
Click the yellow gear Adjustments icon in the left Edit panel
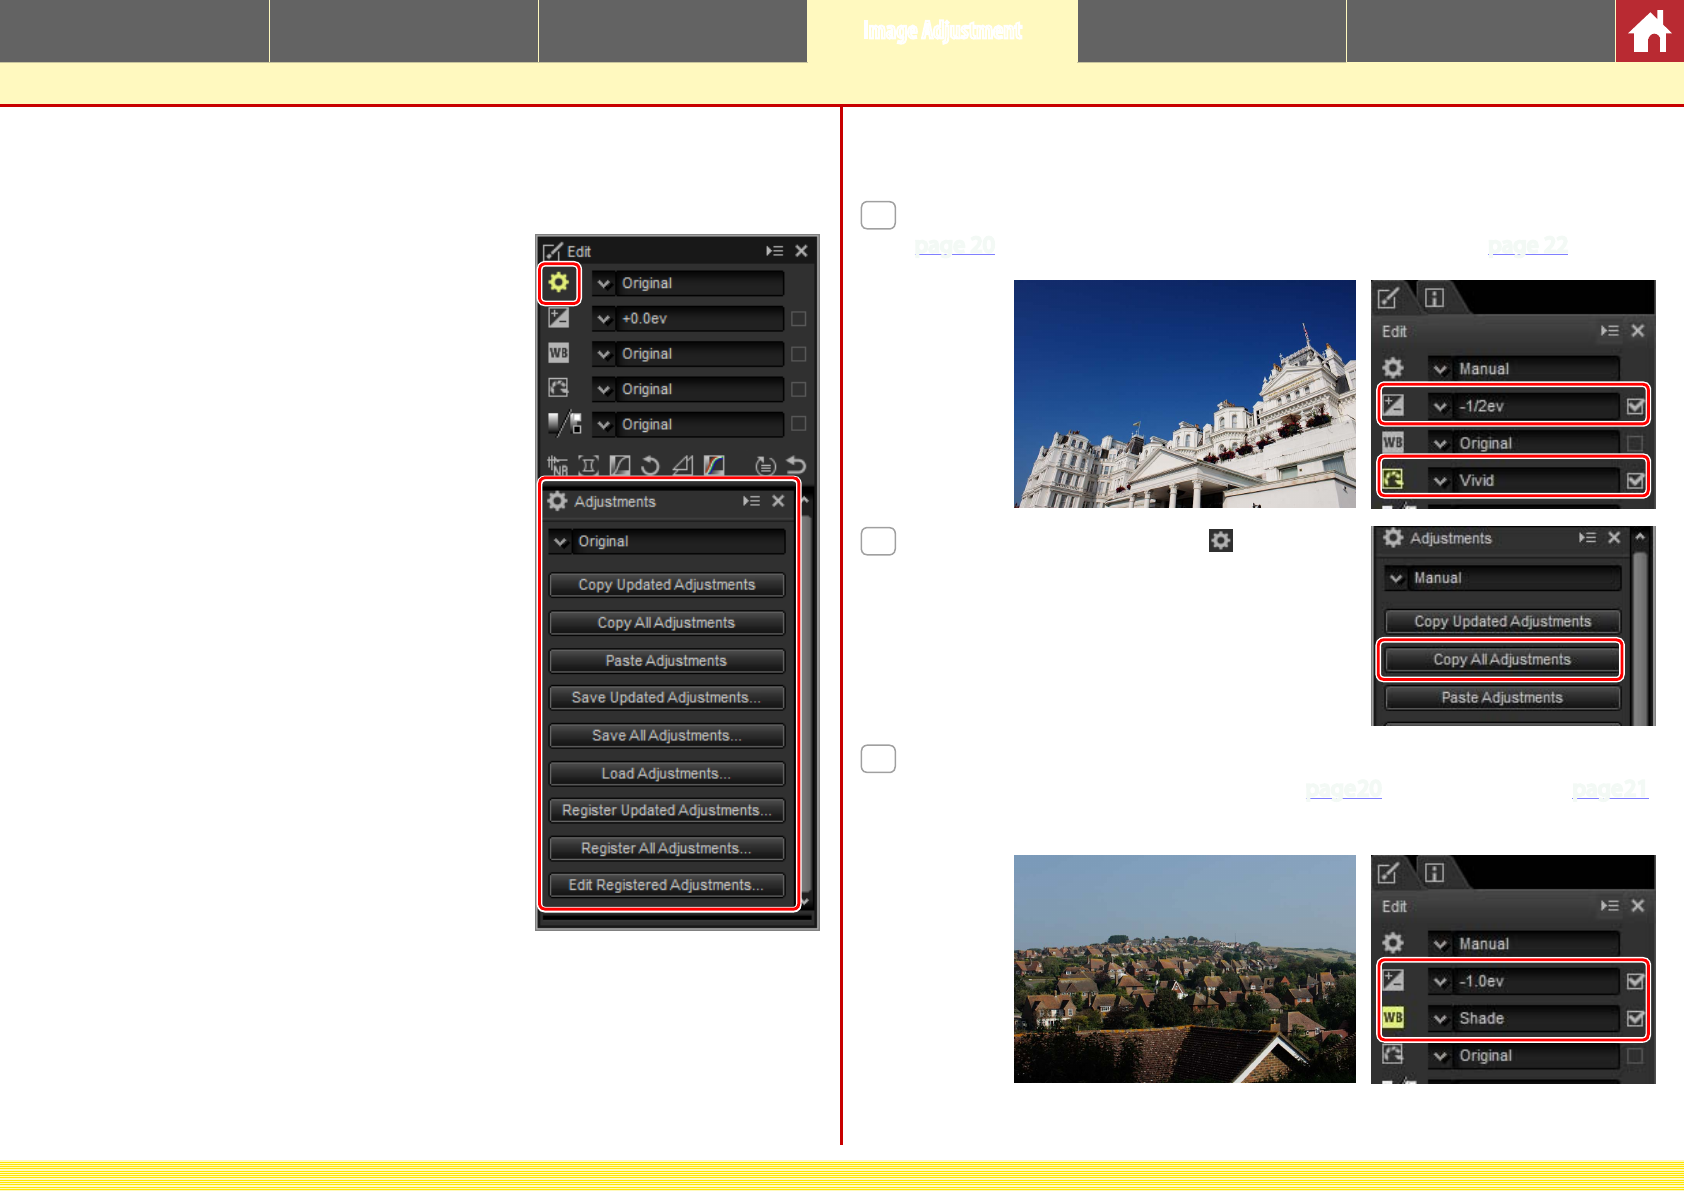point(558,283)
